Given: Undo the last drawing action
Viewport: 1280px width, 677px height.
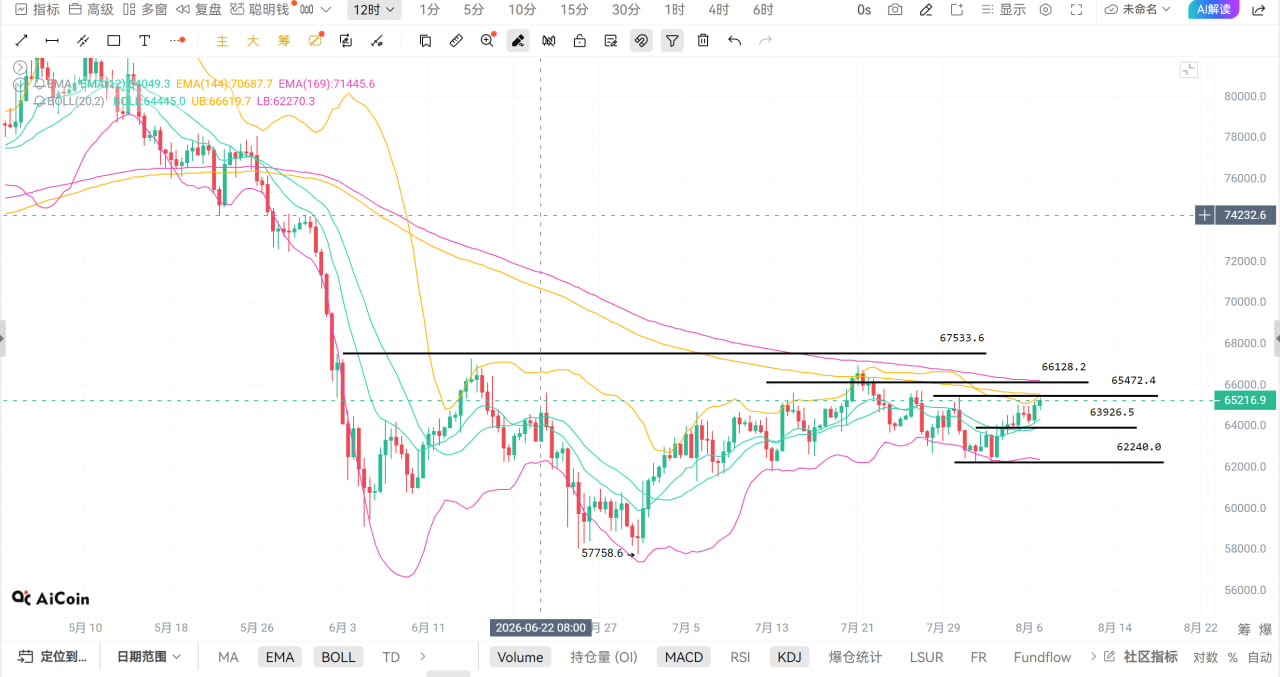Looking at the screenshot, I should 735,41.
